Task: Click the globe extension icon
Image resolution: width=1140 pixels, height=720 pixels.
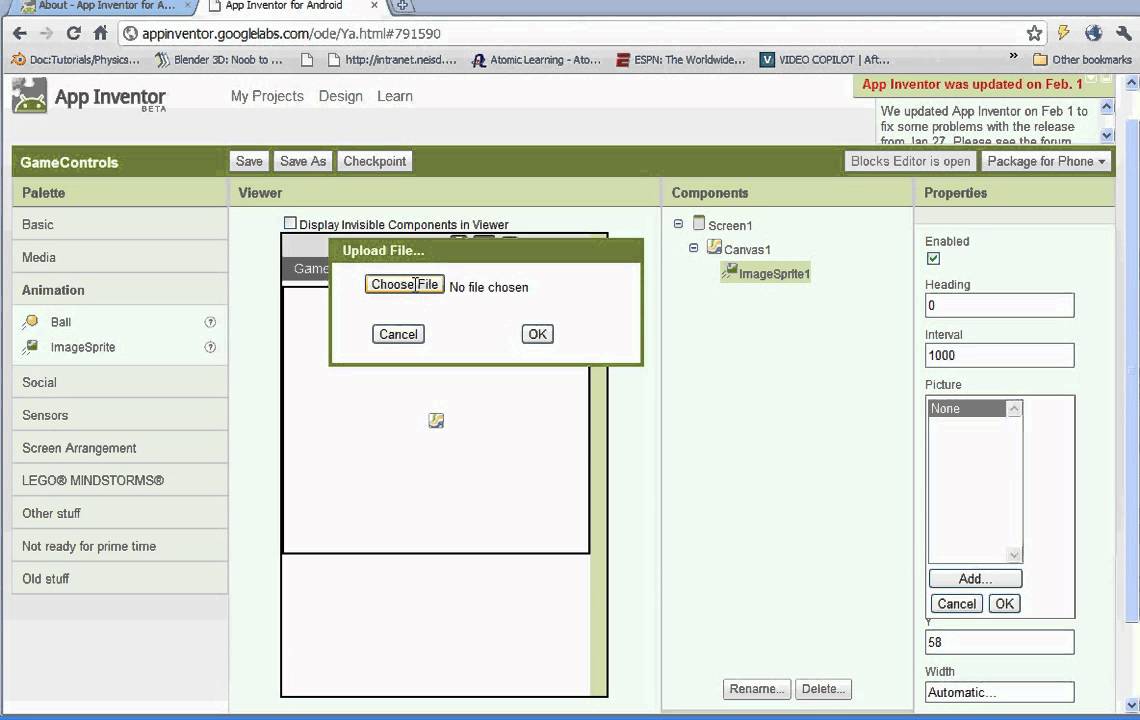Action: [1093, 33]
